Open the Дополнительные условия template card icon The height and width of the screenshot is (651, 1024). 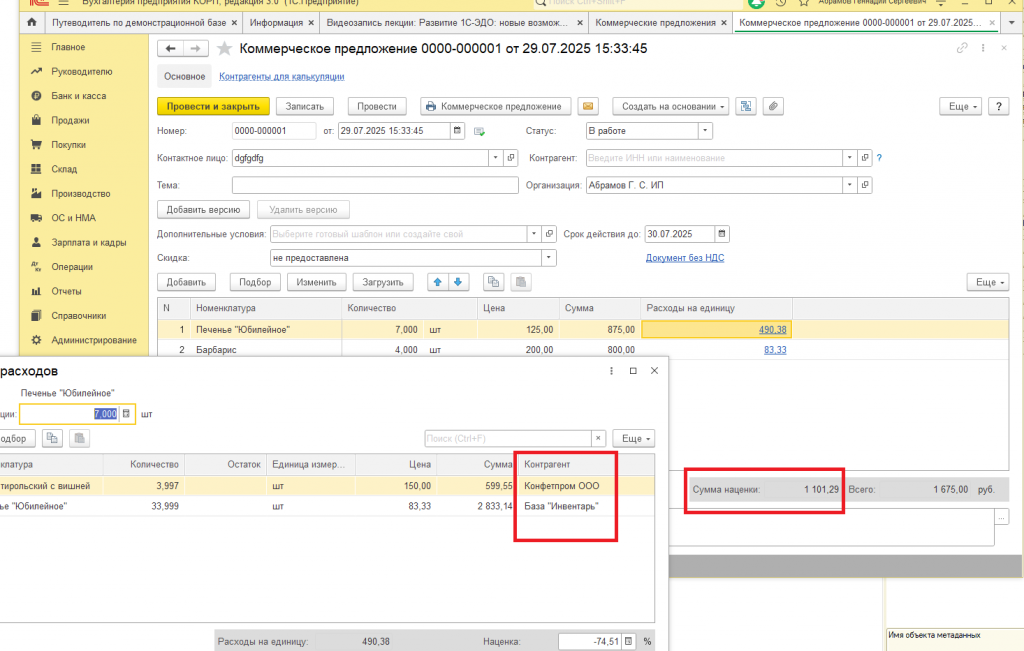[549, 234]
